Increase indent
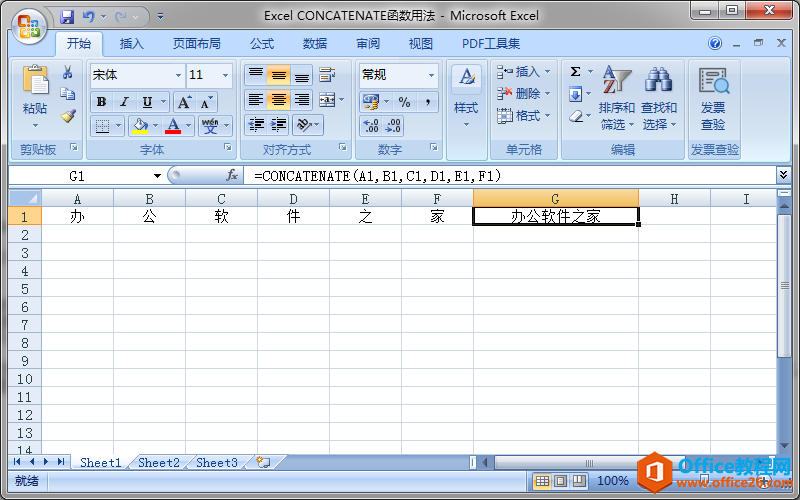Image resolution: width=800 pixels, height=500 pixels. pyautogui.click(x=279, y=125)
